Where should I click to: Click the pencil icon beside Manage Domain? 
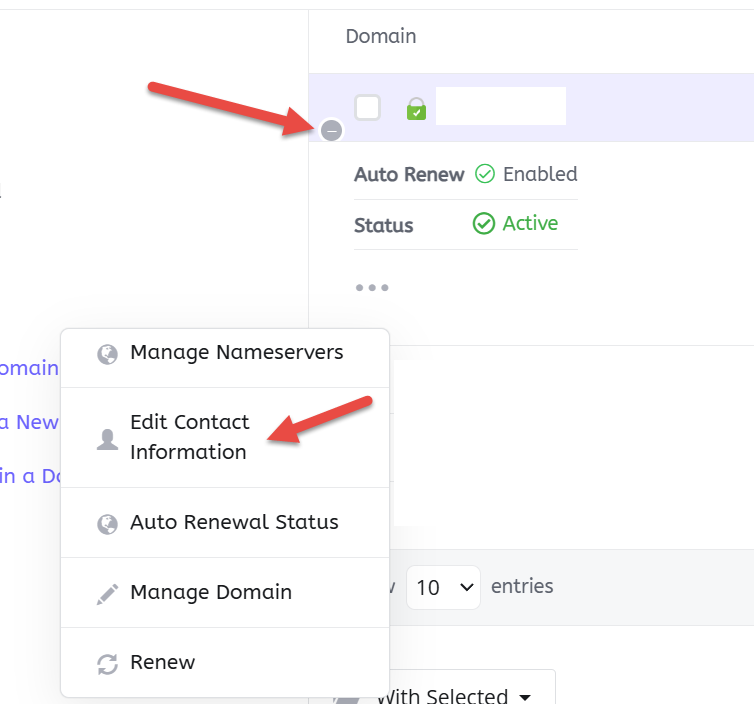(x=107, y=593)
